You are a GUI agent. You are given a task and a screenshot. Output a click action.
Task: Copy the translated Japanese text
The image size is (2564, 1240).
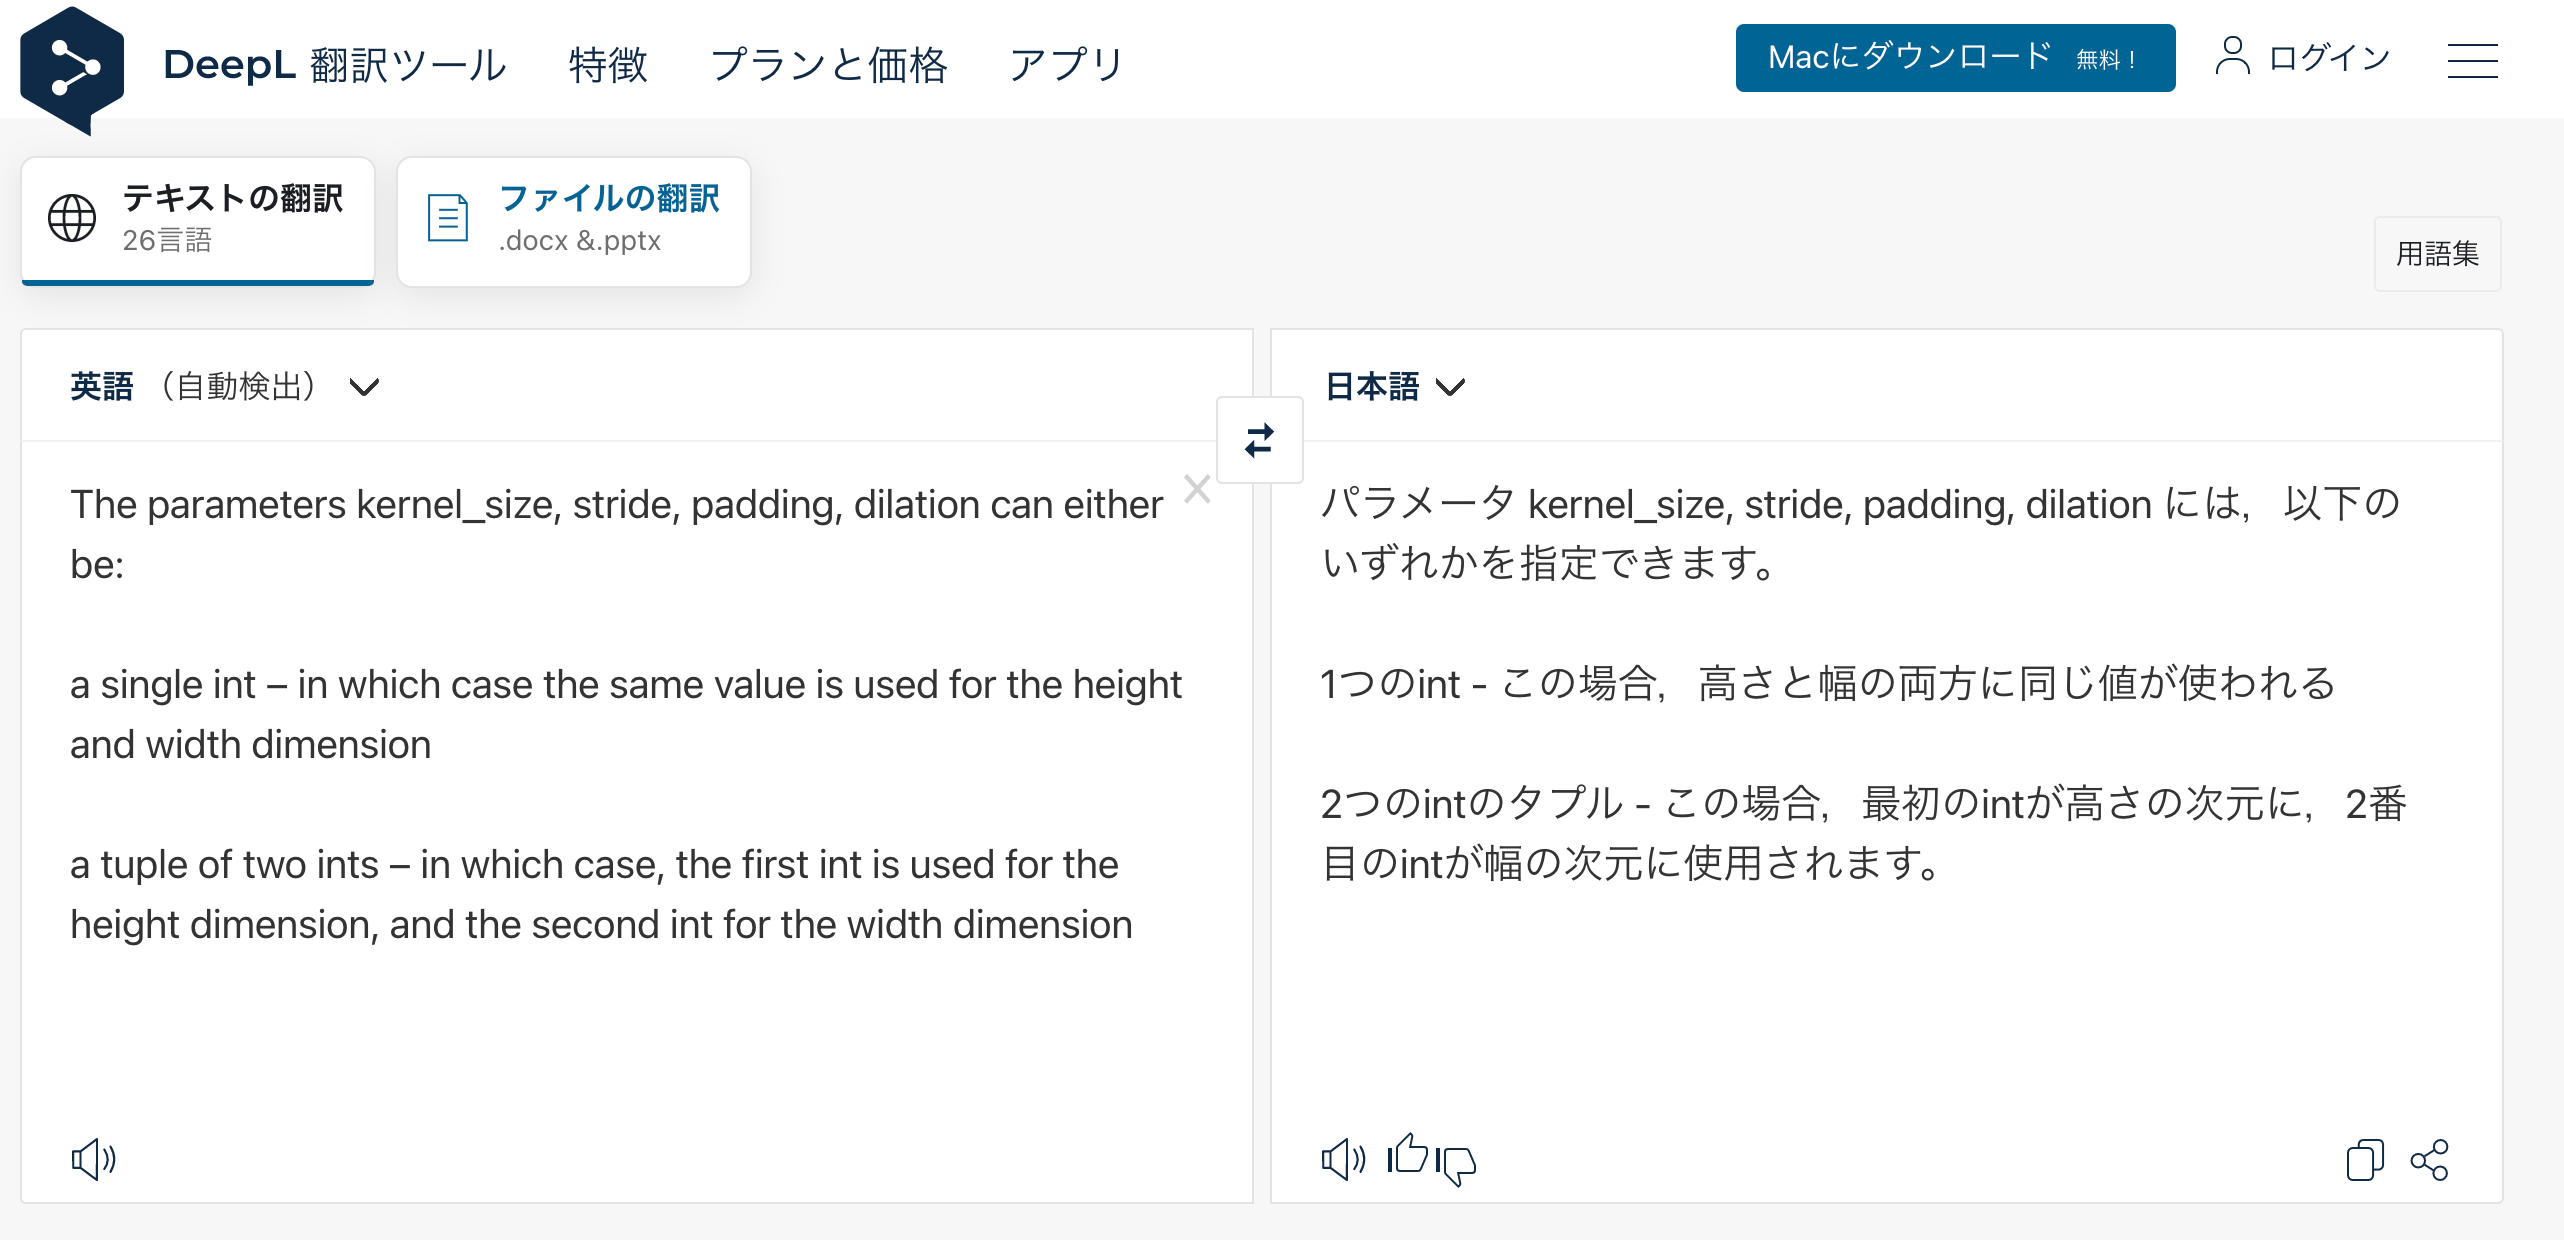[2365, 1160]
